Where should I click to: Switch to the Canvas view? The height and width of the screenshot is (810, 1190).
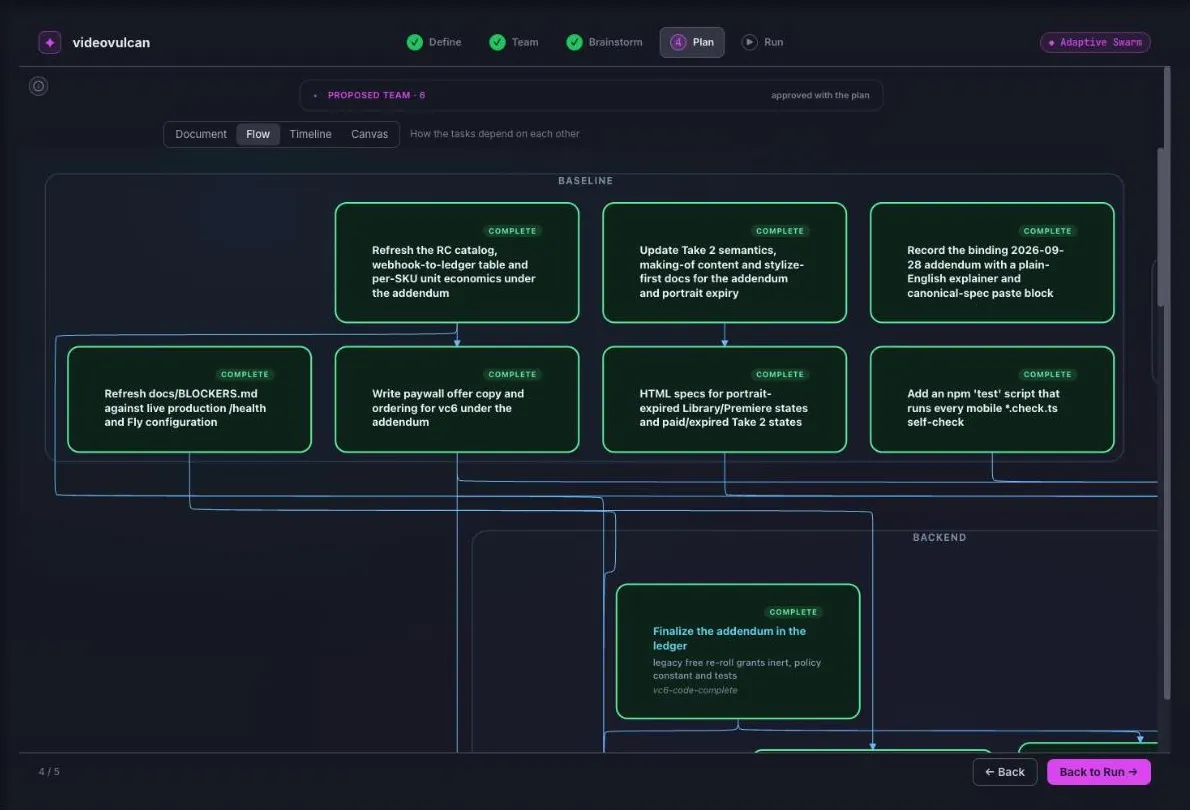click(x=370, y=134)
